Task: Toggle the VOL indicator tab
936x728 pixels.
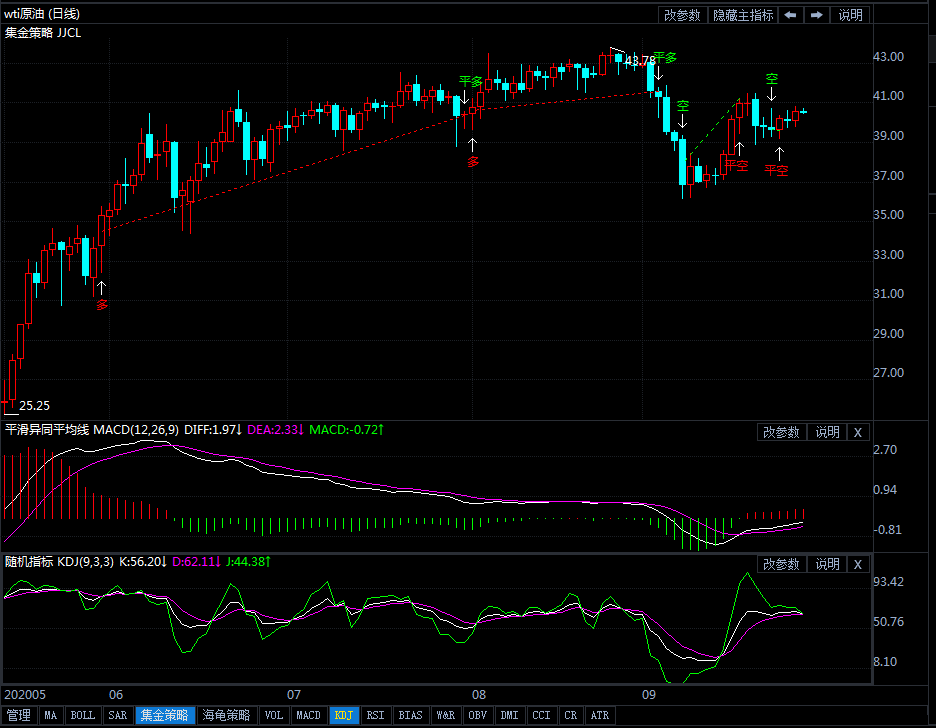Action: [x=273, y=716]
